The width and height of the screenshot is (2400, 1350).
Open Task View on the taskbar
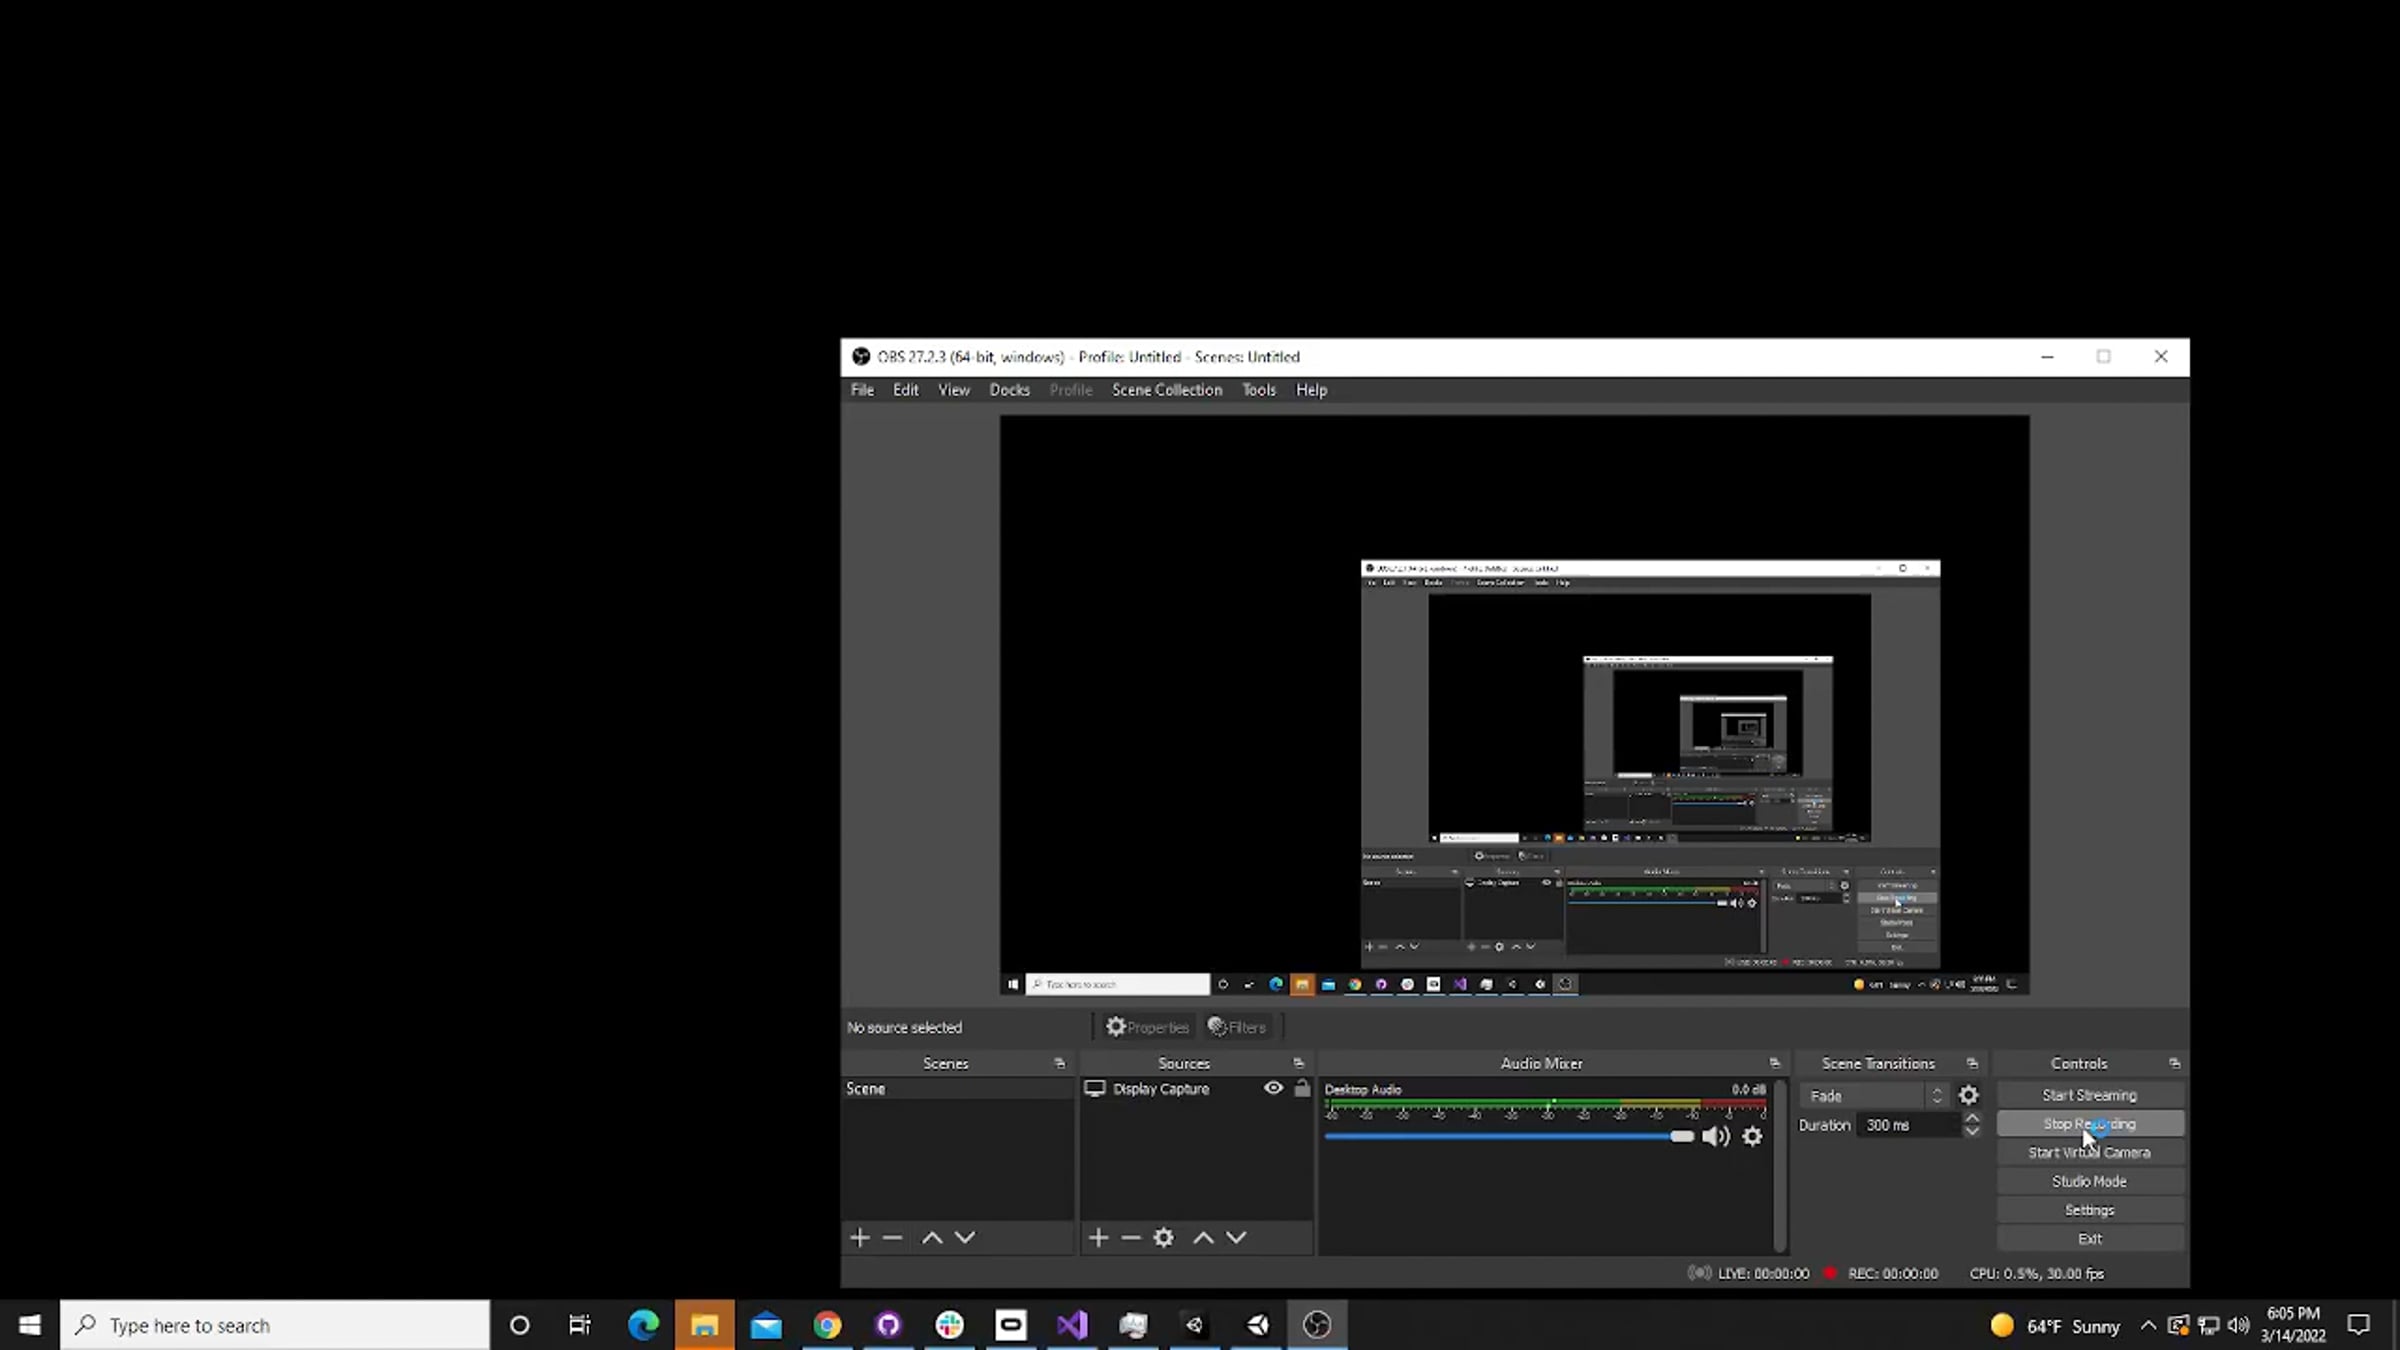tap(580, 1325)
